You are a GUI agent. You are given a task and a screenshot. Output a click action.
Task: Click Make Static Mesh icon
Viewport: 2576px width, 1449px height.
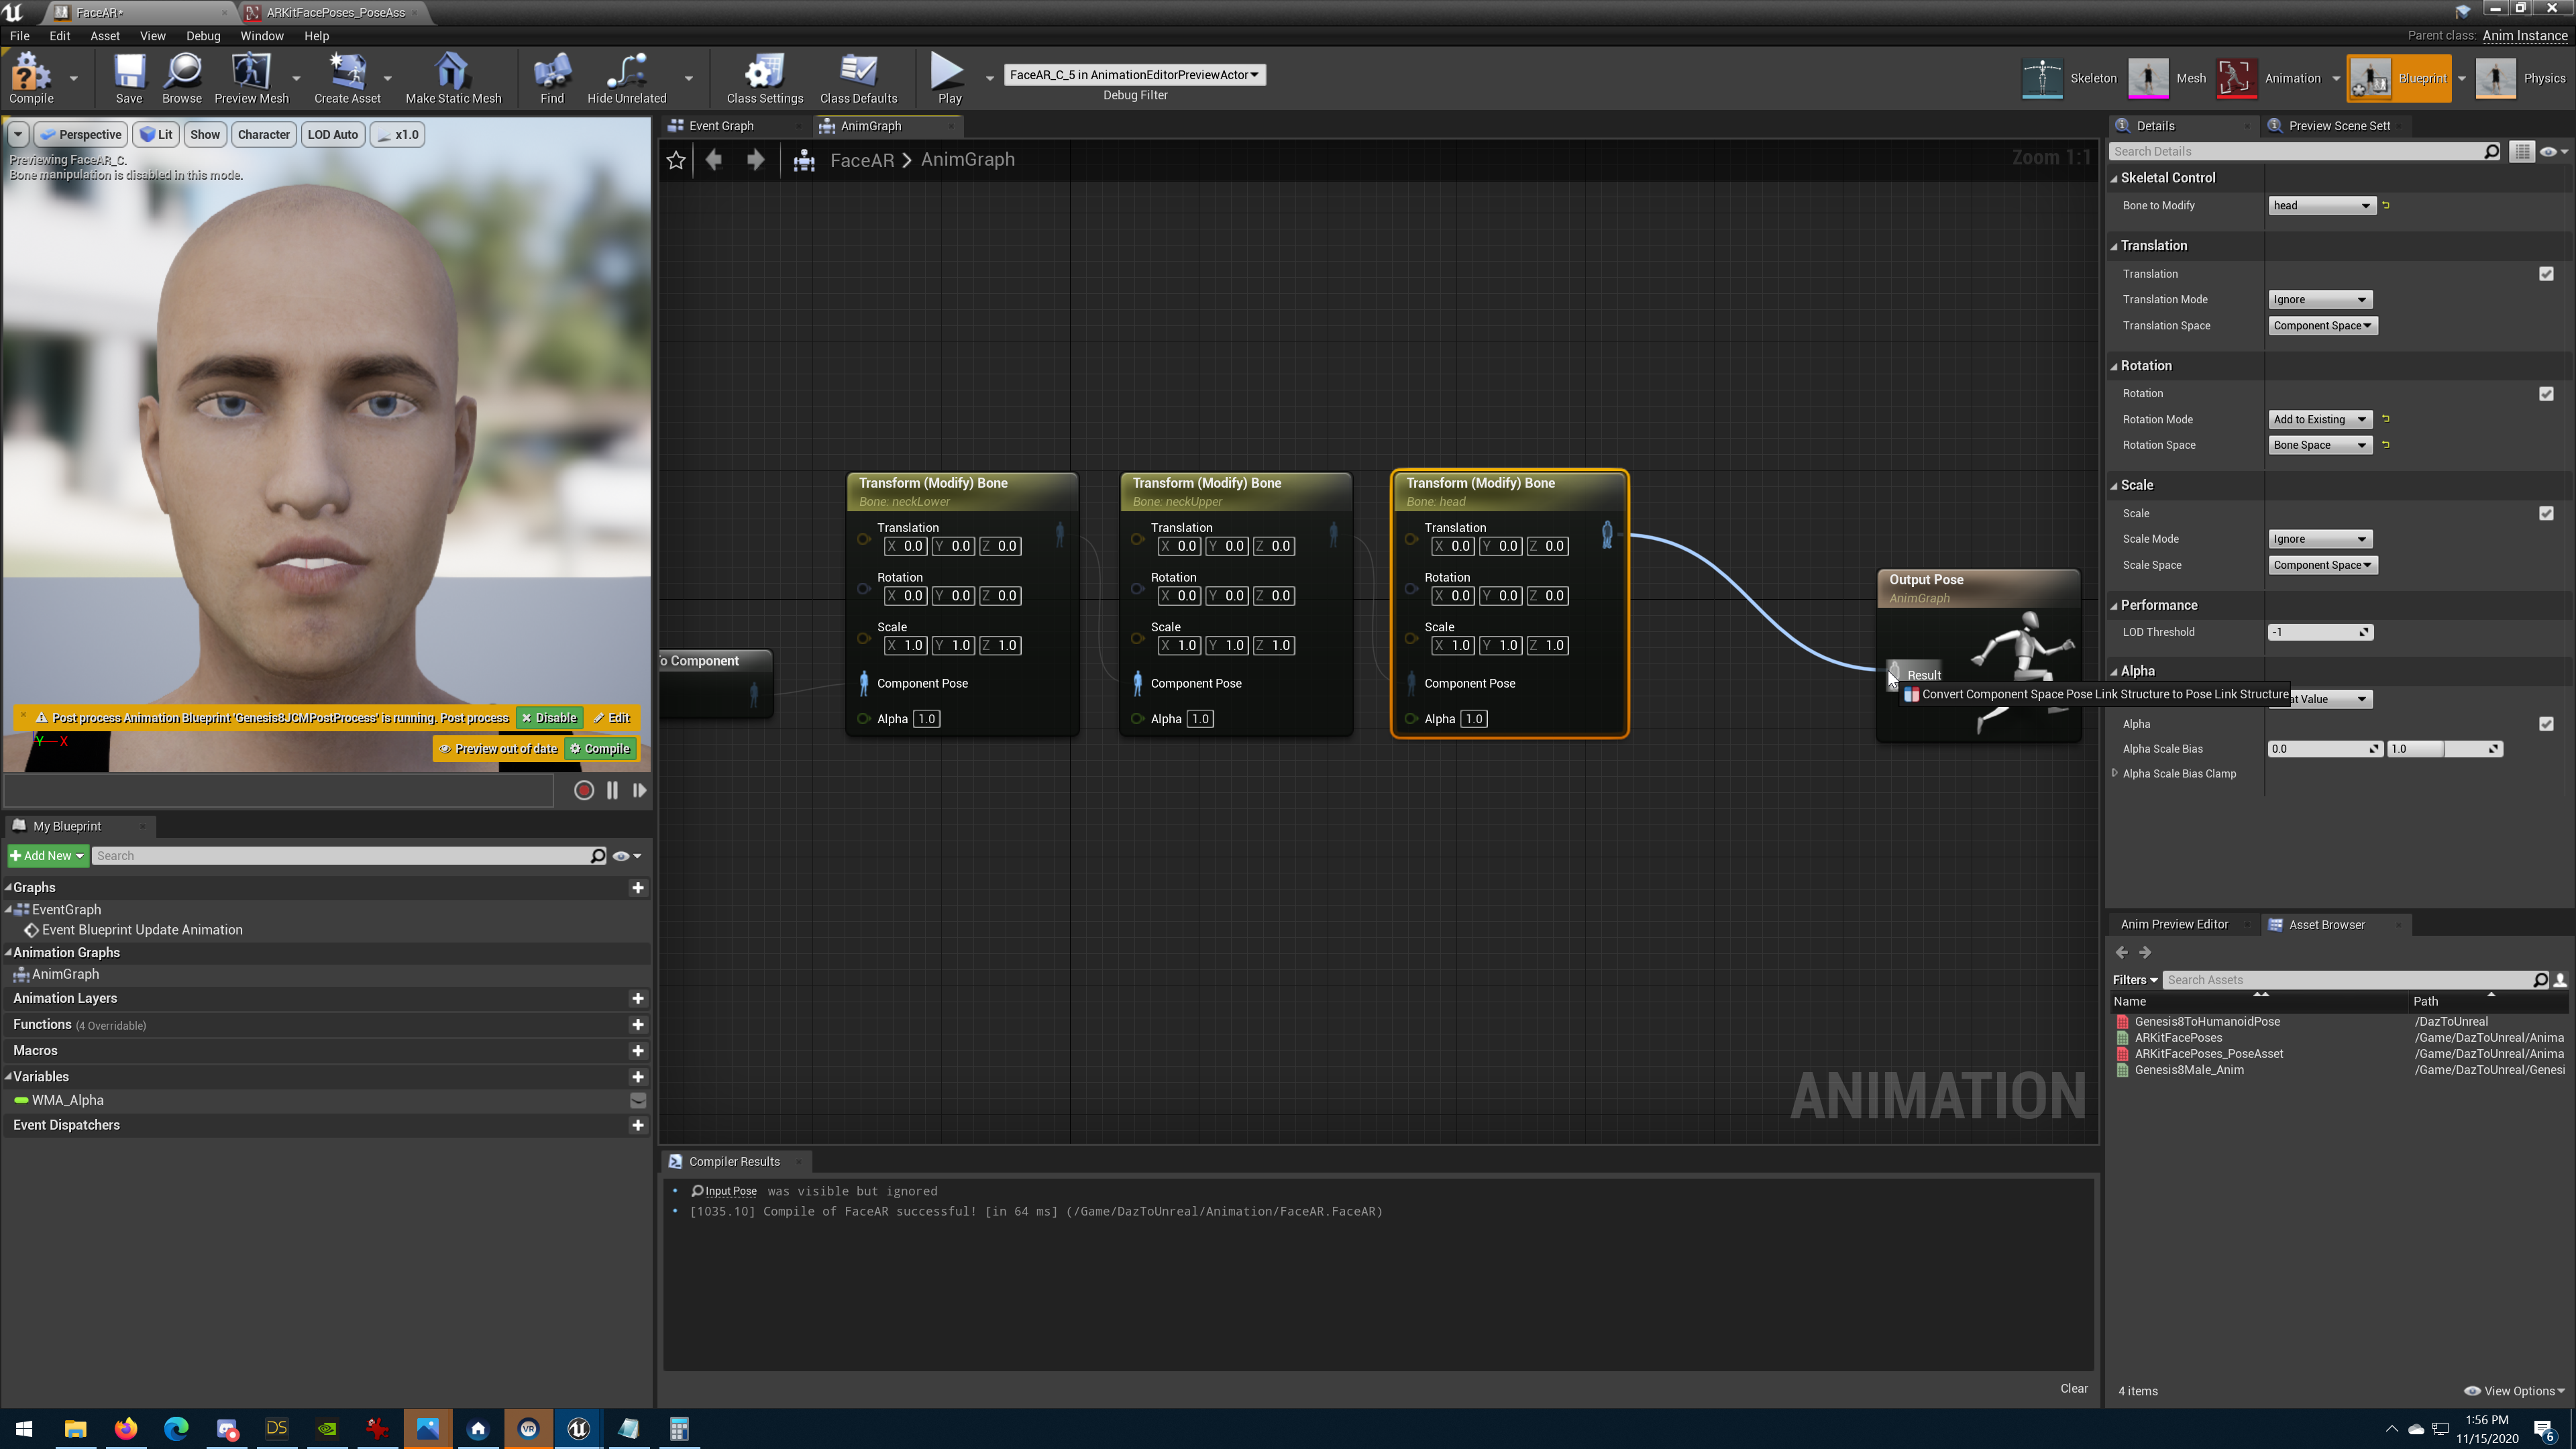(x=453, y=78)
